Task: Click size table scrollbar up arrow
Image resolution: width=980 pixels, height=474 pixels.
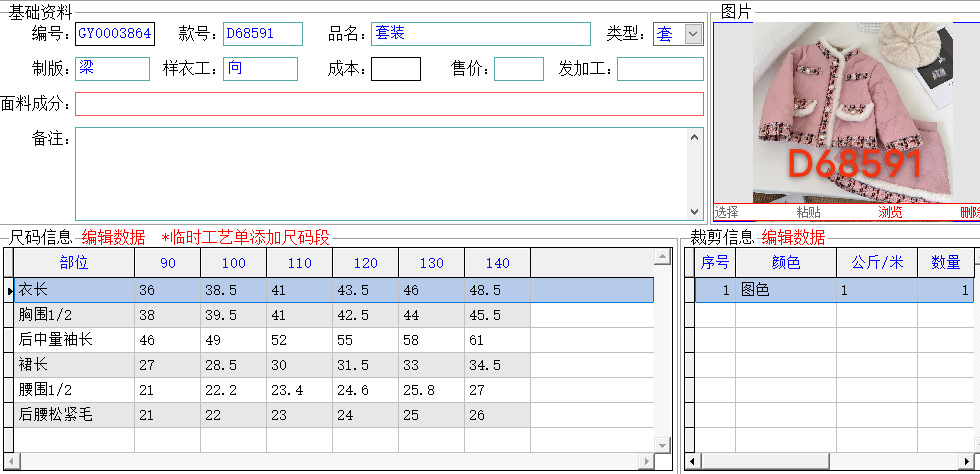Action: click(x=662, y=256)
